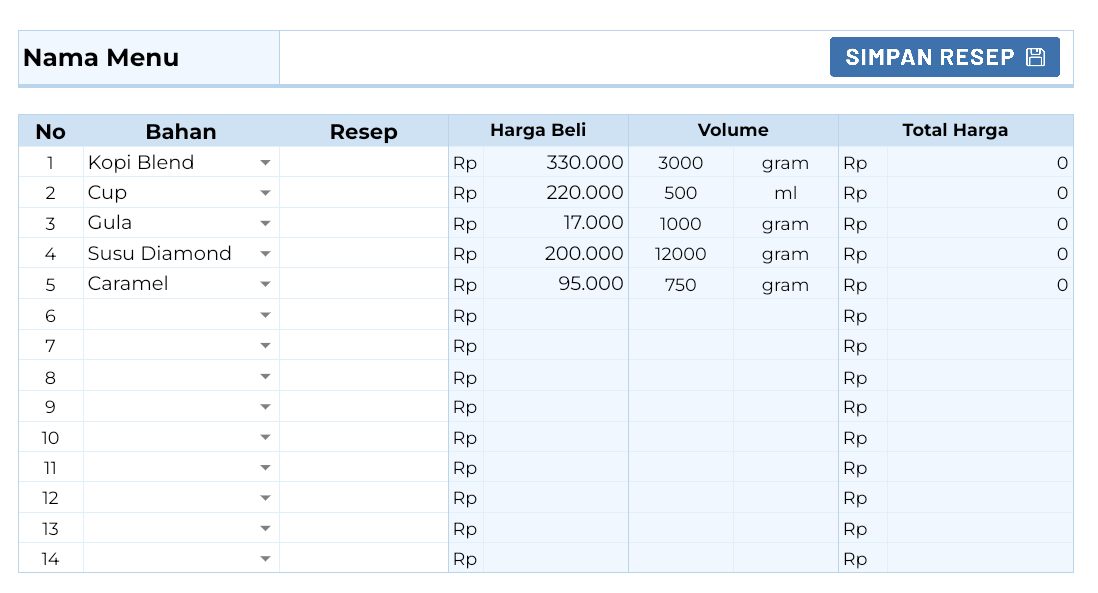Open the Gula ingredient dropdown arrow
The image size is (1098, 593).
point(265,223)
